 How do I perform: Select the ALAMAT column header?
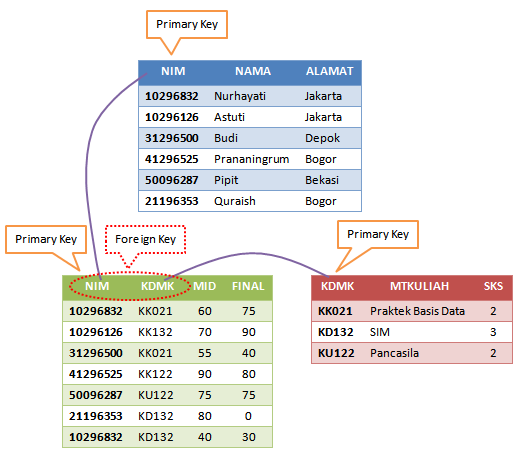329,71
